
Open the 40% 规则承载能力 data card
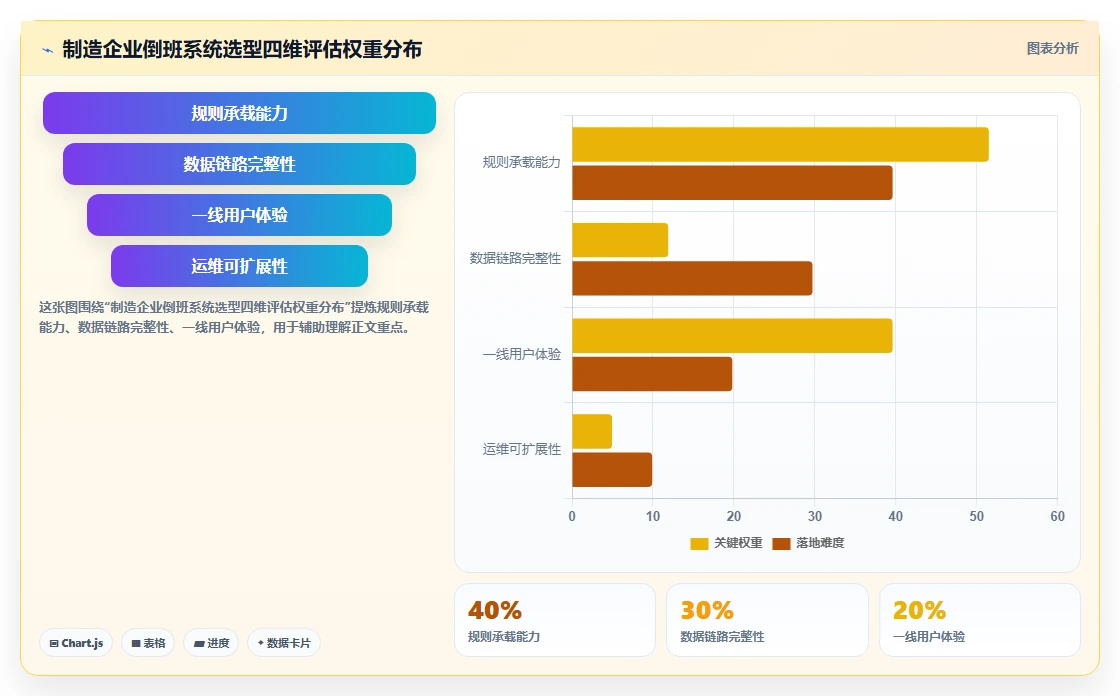coord(555,620)
